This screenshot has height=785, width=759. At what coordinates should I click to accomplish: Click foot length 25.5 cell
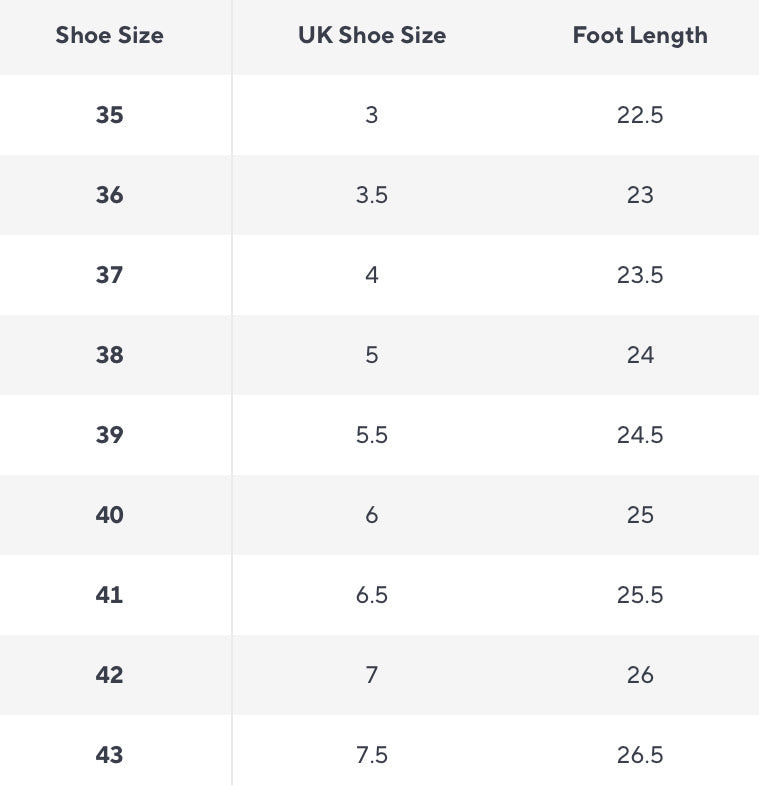[640, 595]
